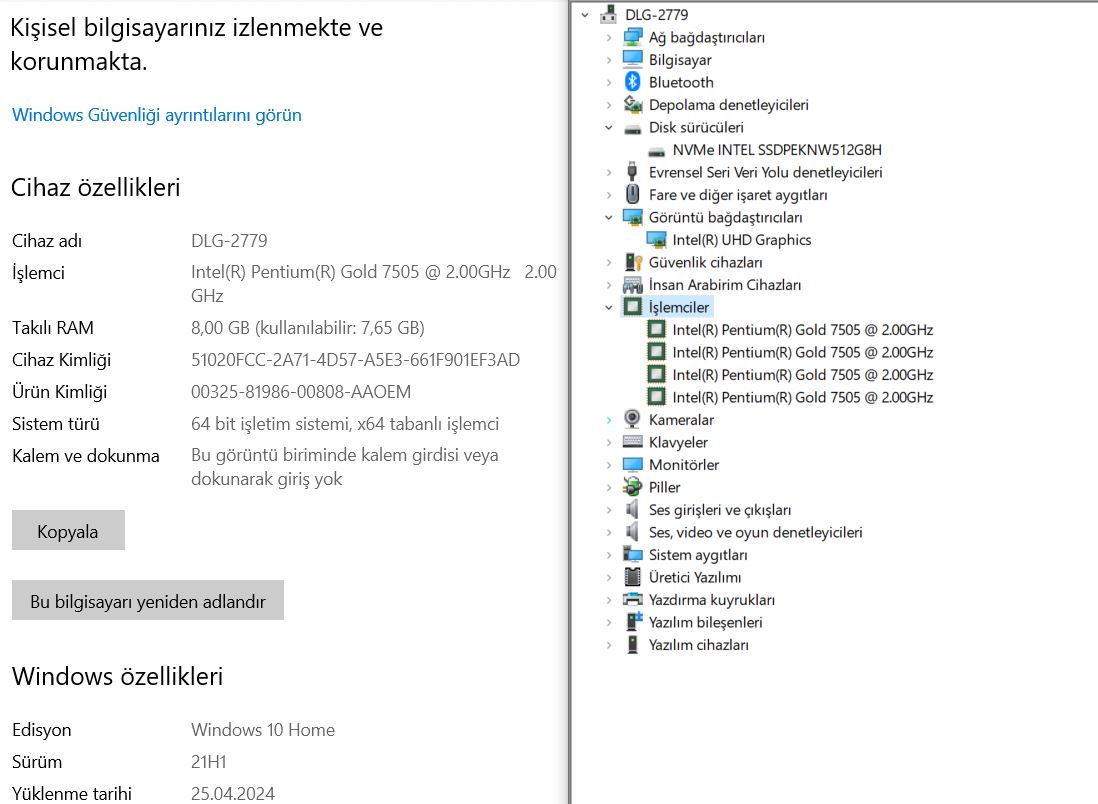The height and width of the screenshot is (804, 1098).
Task: Click the Monitörler screen icon
Action: coord(632,464)
